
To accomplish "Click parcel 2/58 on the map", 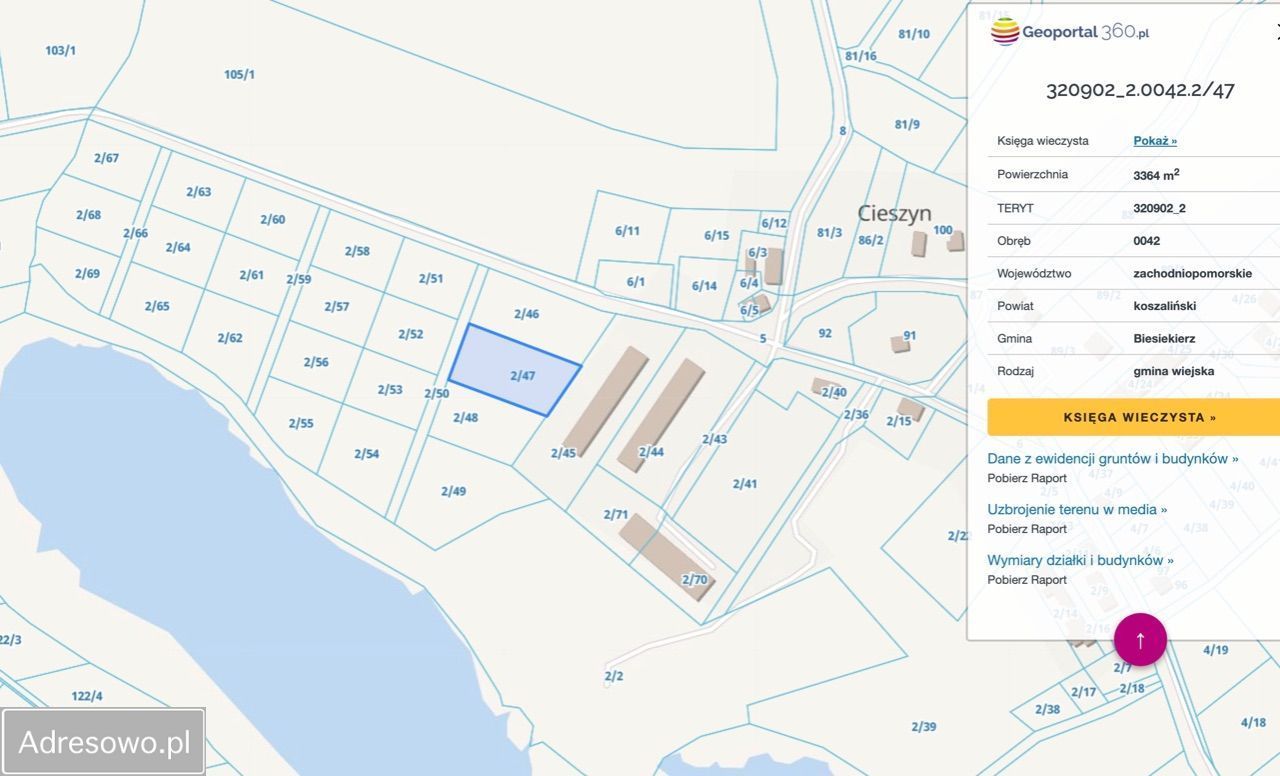I will point(357,252).
